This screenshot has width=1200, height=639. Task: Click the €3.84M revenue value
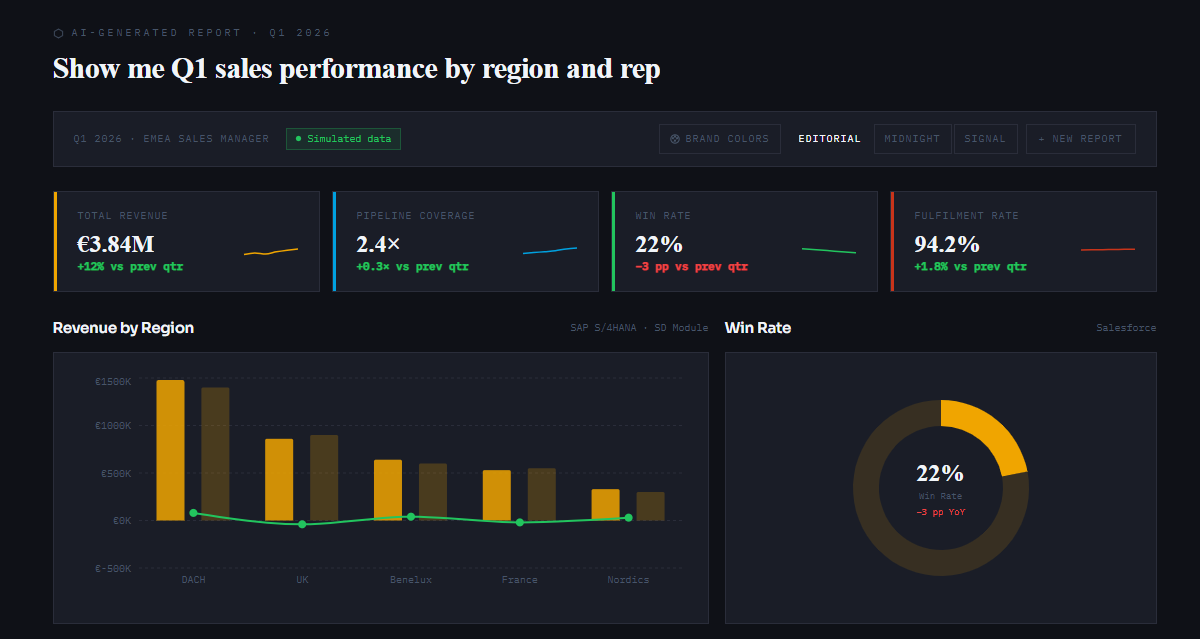click(116, 244)
